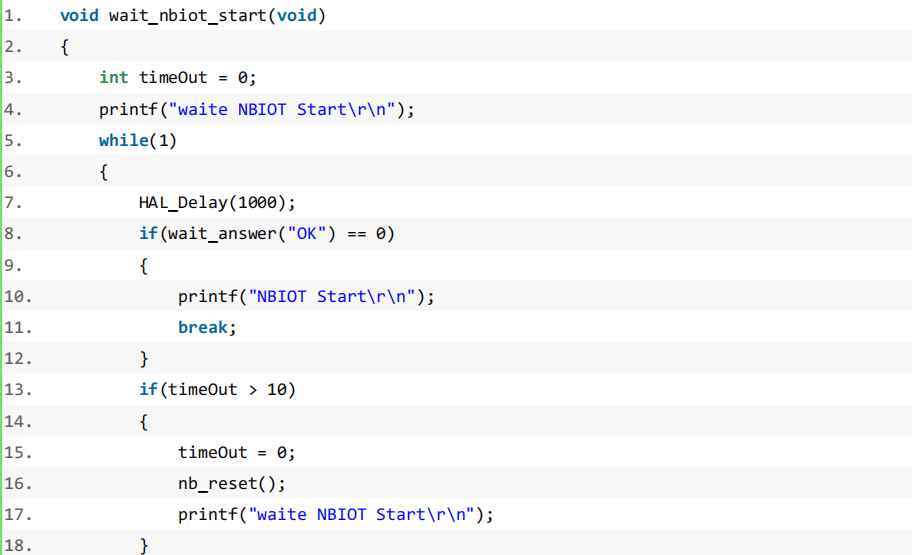Click the int keyword on line 3
The image size is (912, 555).
tap(113, 77)
